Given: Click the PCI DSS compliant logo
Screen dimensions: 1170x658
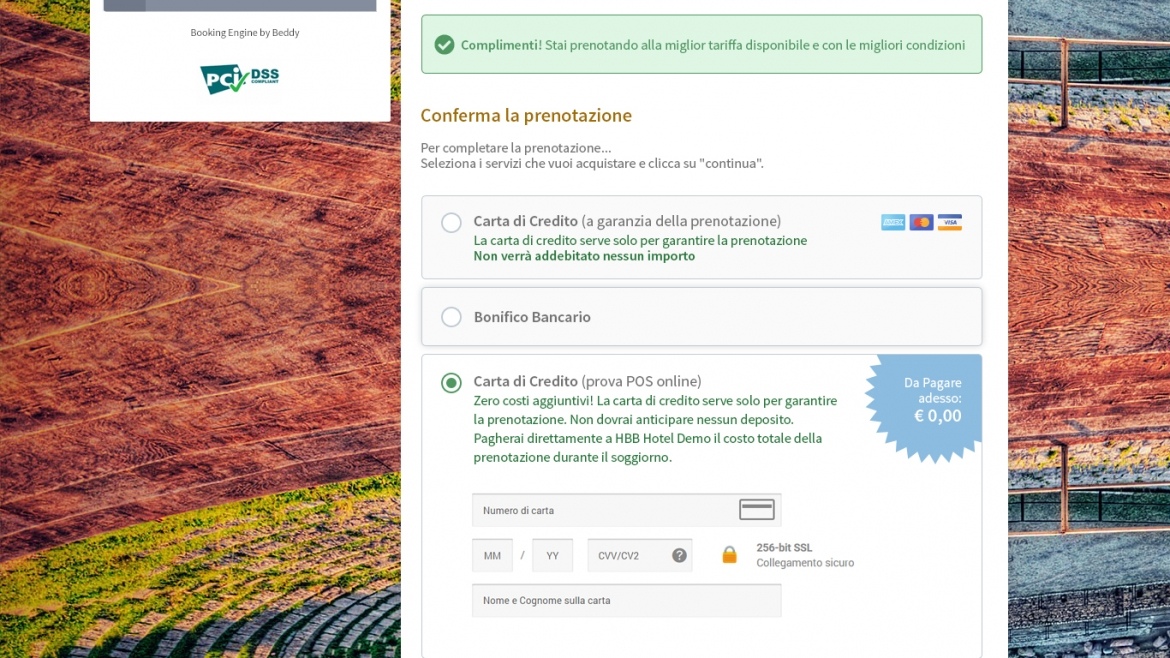Looking at the screenshot, I should pyautogui.click(x=240, y=78).
